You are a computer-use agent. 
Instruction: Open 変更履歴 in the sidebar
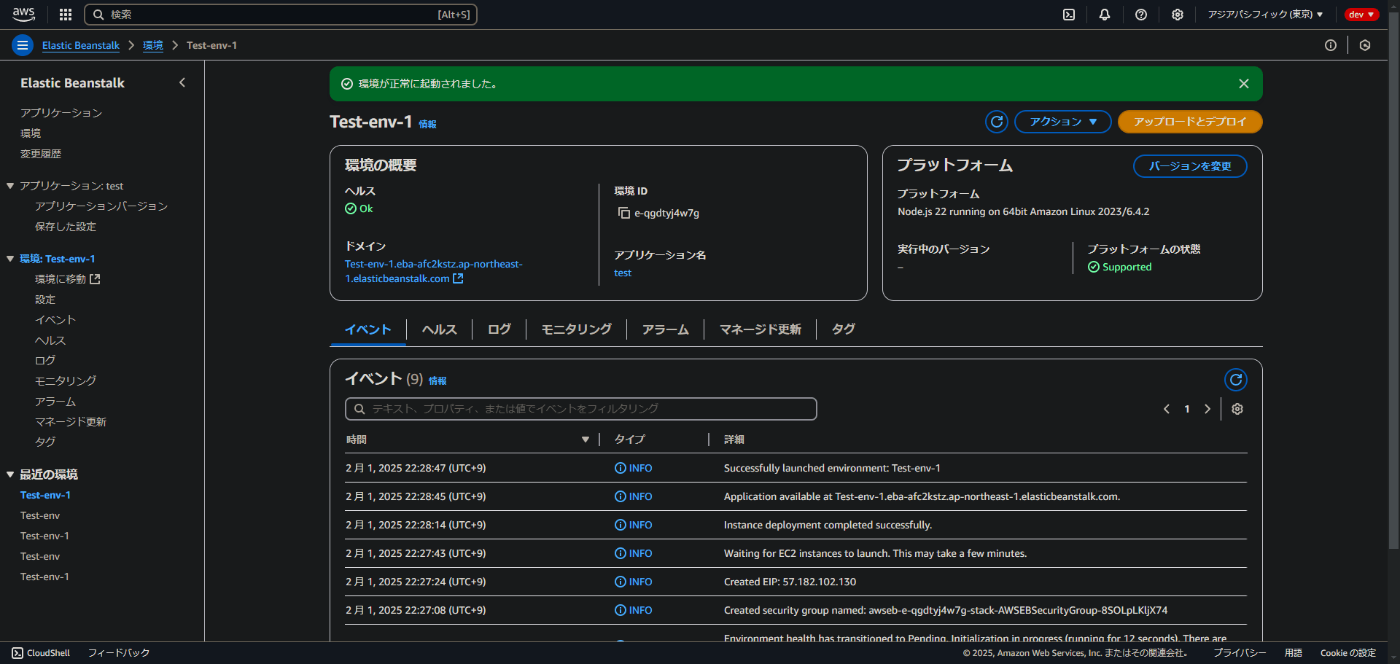[x=40, y=154]
